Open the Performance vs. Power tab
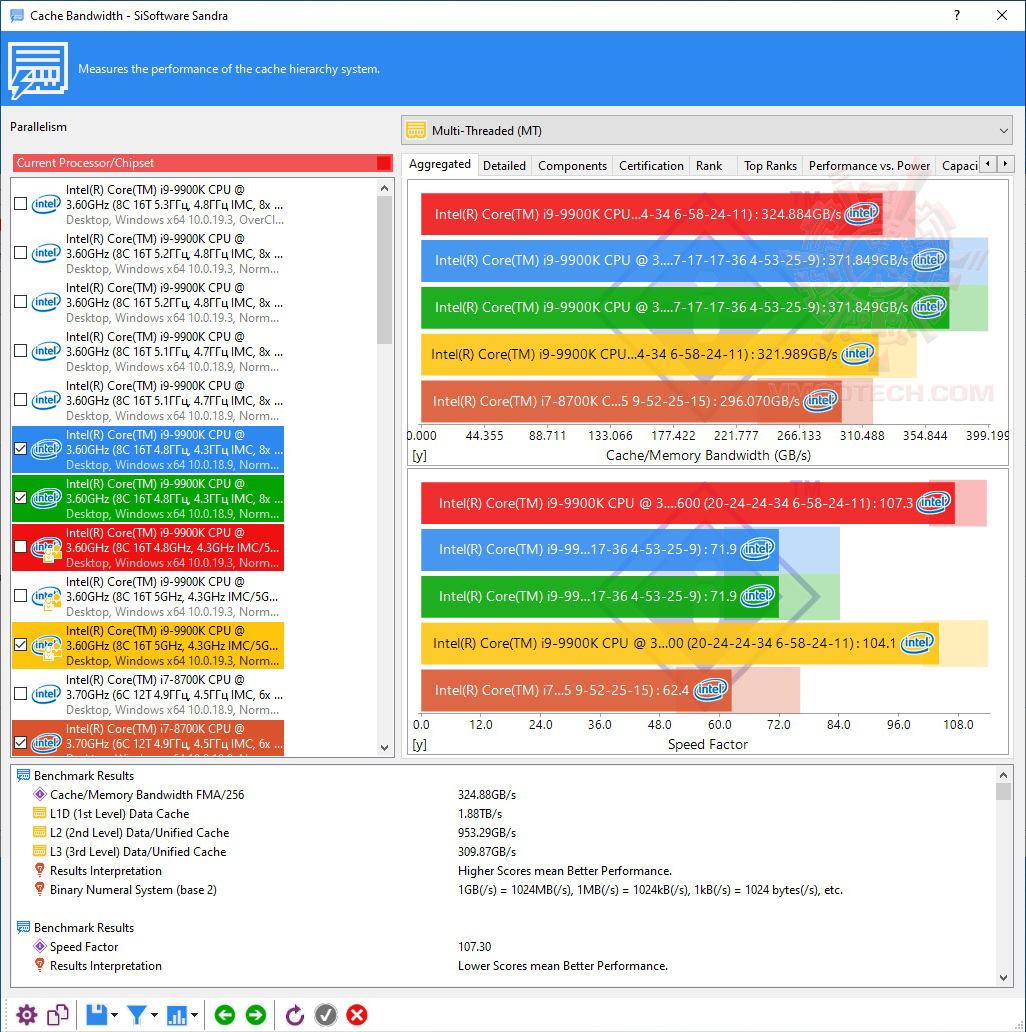 (869, 166)
